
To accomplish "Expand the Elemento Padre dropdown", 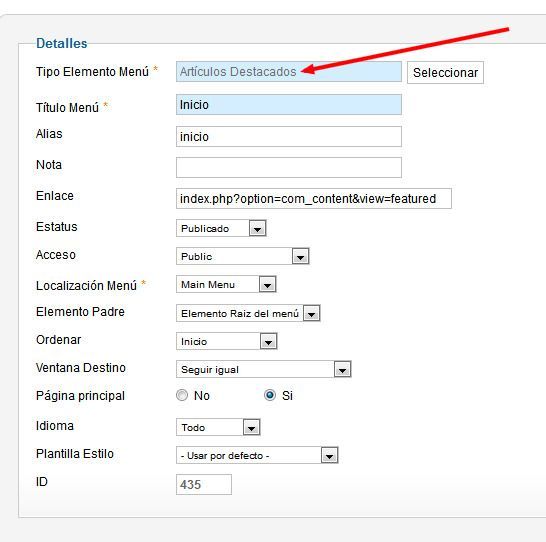I will [248, 313].
